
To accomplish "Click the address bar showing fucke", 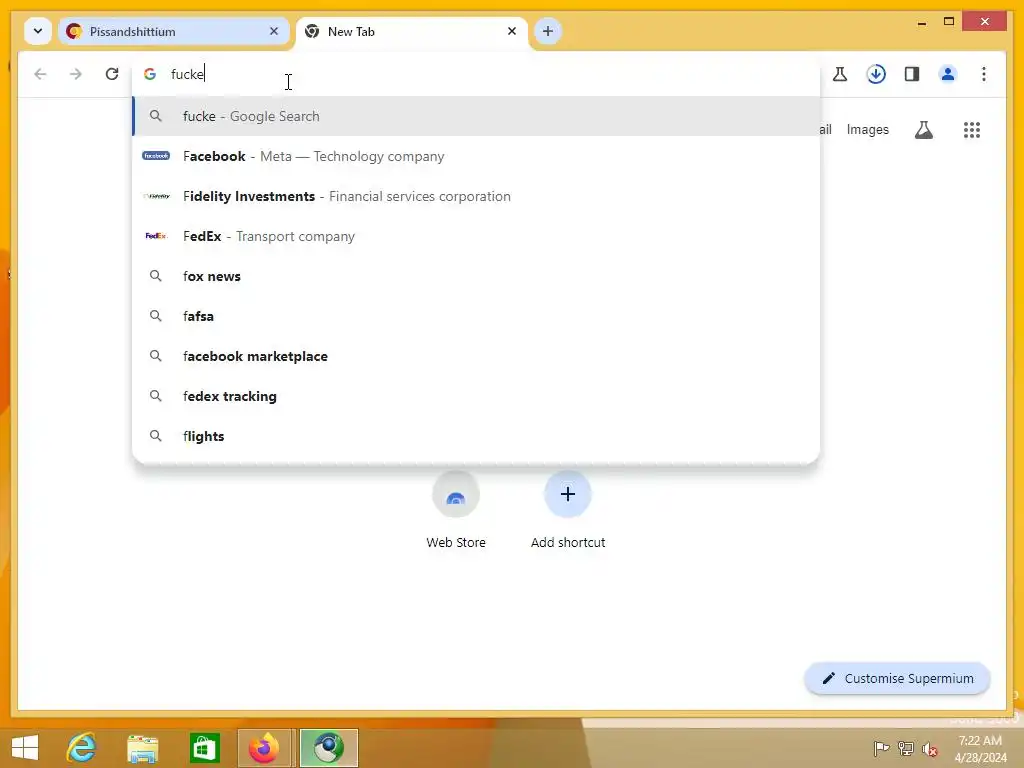I will [x=475, y=74].
